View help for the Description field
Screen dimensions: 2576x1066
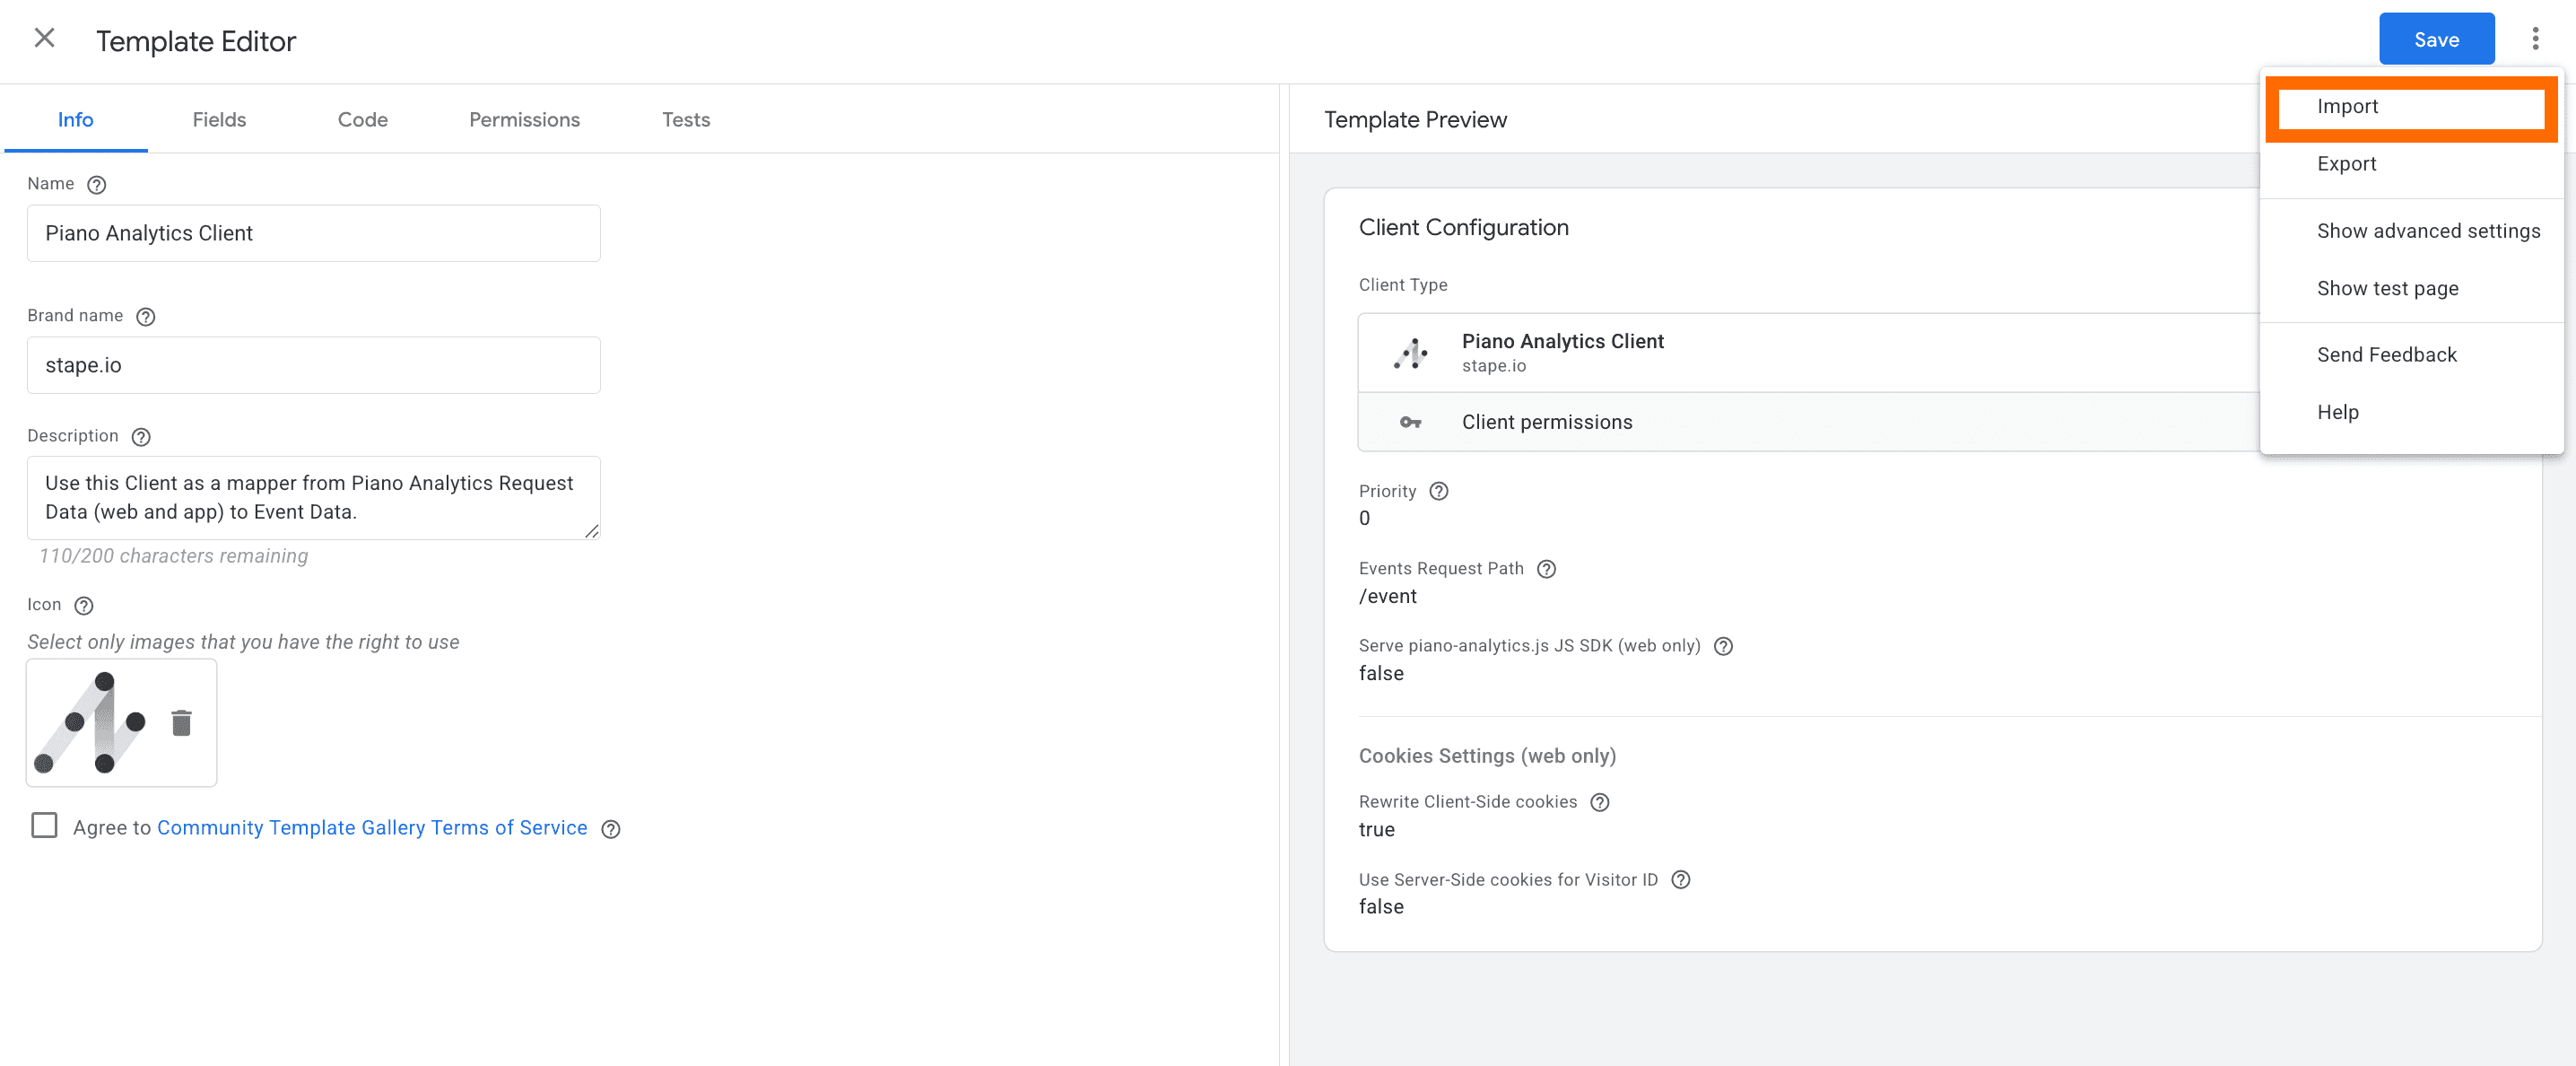point(140,436)
